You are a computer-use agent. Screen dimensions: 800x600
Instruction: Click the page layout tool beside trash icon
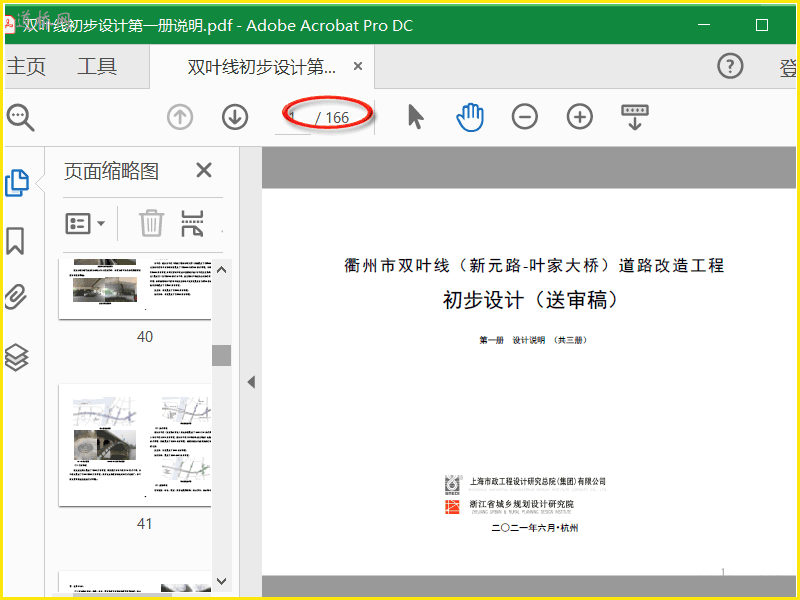tap(192, 223)
